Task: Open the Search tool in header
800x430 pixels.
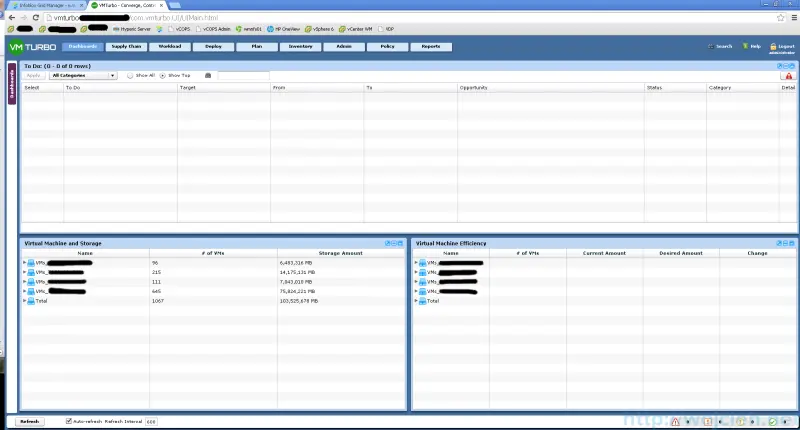Action: [720, 46]
